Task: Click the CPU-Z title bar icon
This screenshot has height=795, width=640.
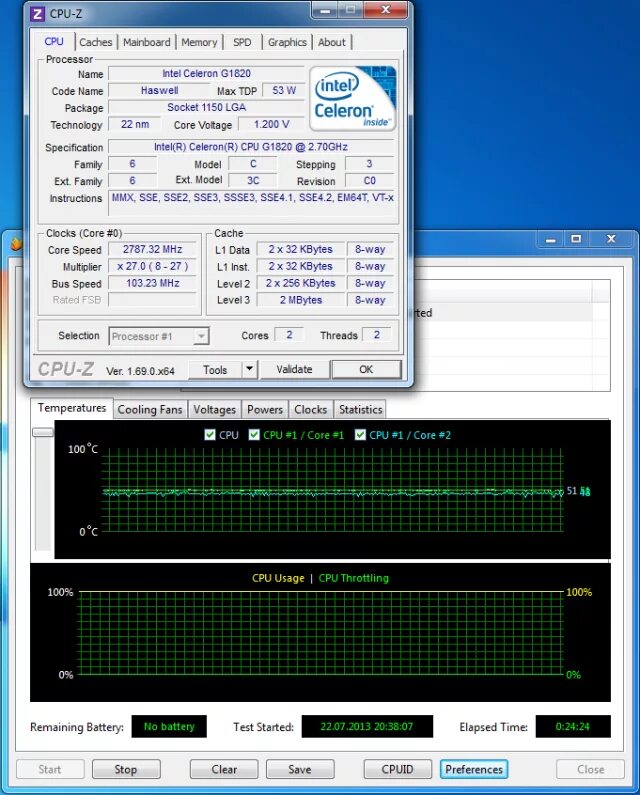Action: [x=38, y=14]
